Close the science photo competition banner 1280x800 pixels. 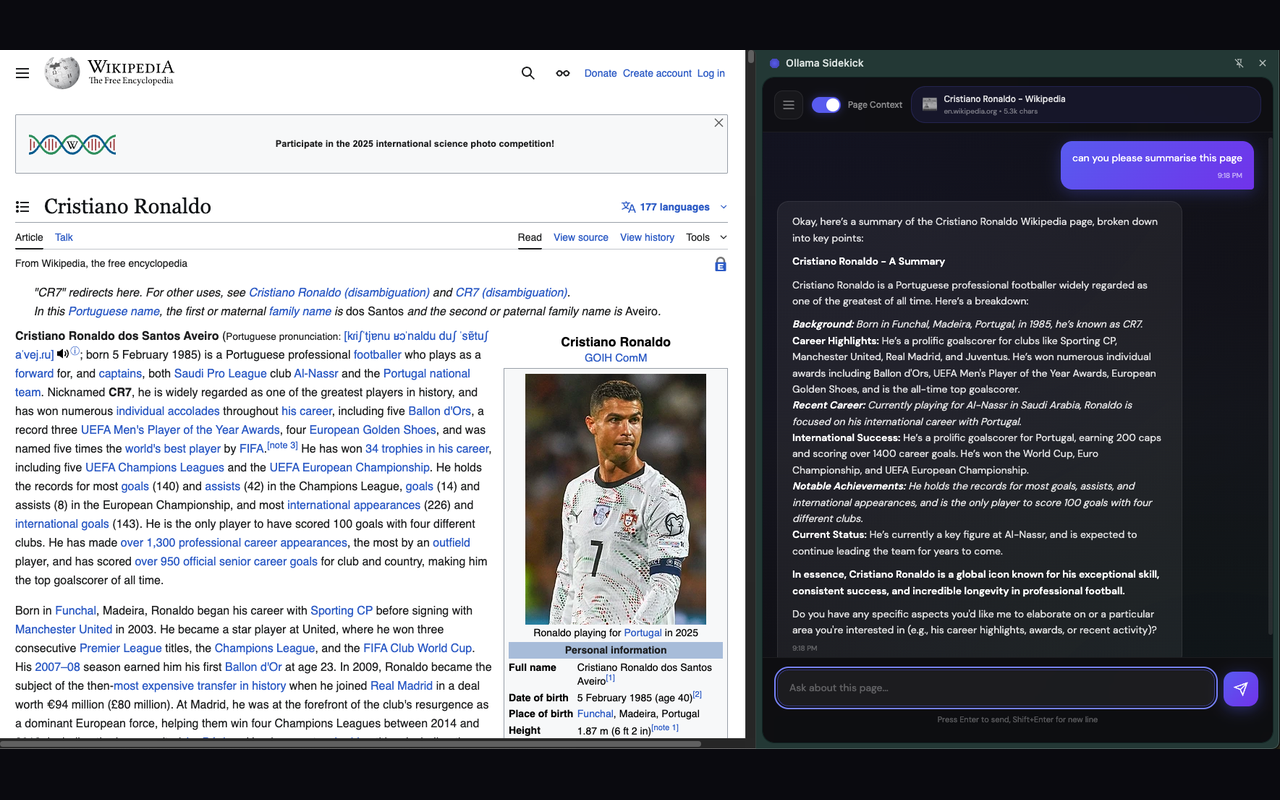tap(718, 123)
